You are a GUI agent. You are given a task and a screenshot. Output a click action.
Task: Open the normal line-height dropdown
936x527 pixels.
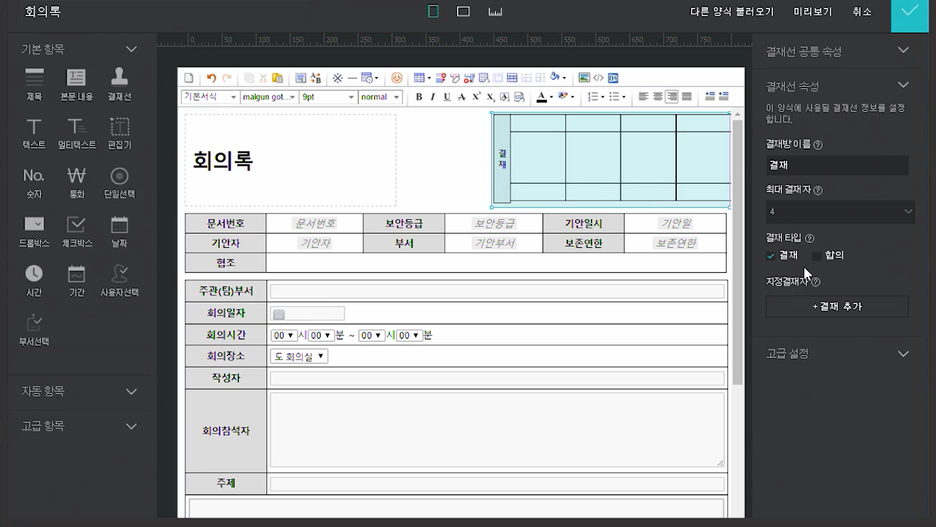[380, 97]
